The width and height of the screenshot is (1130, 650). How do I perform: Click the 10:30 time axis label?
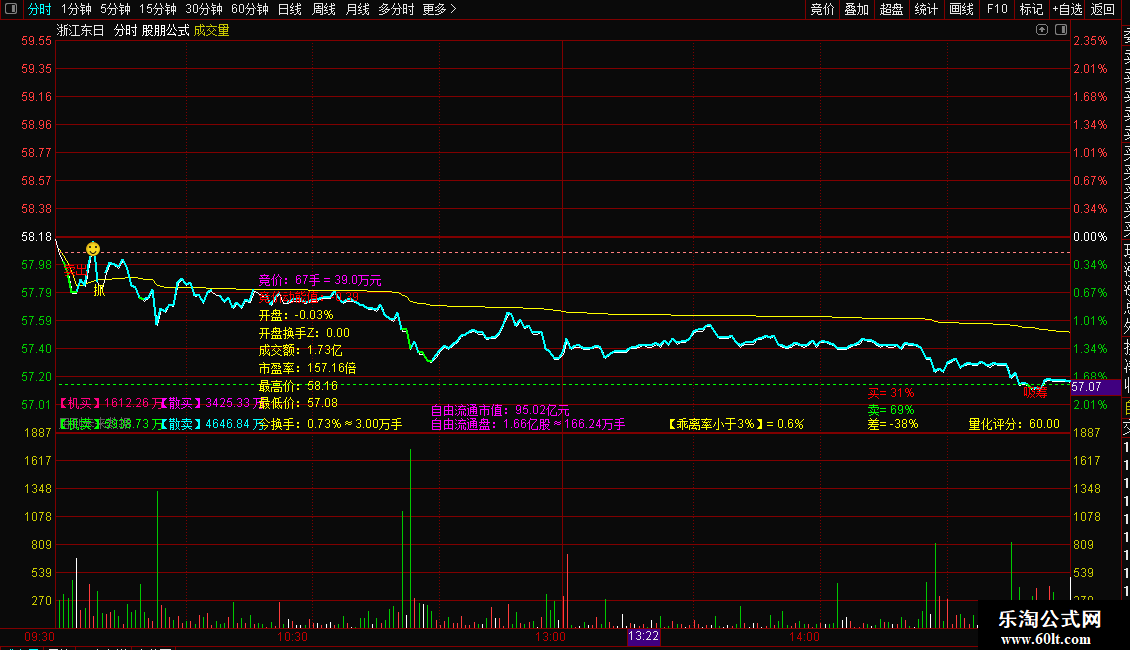coord(292,637)
